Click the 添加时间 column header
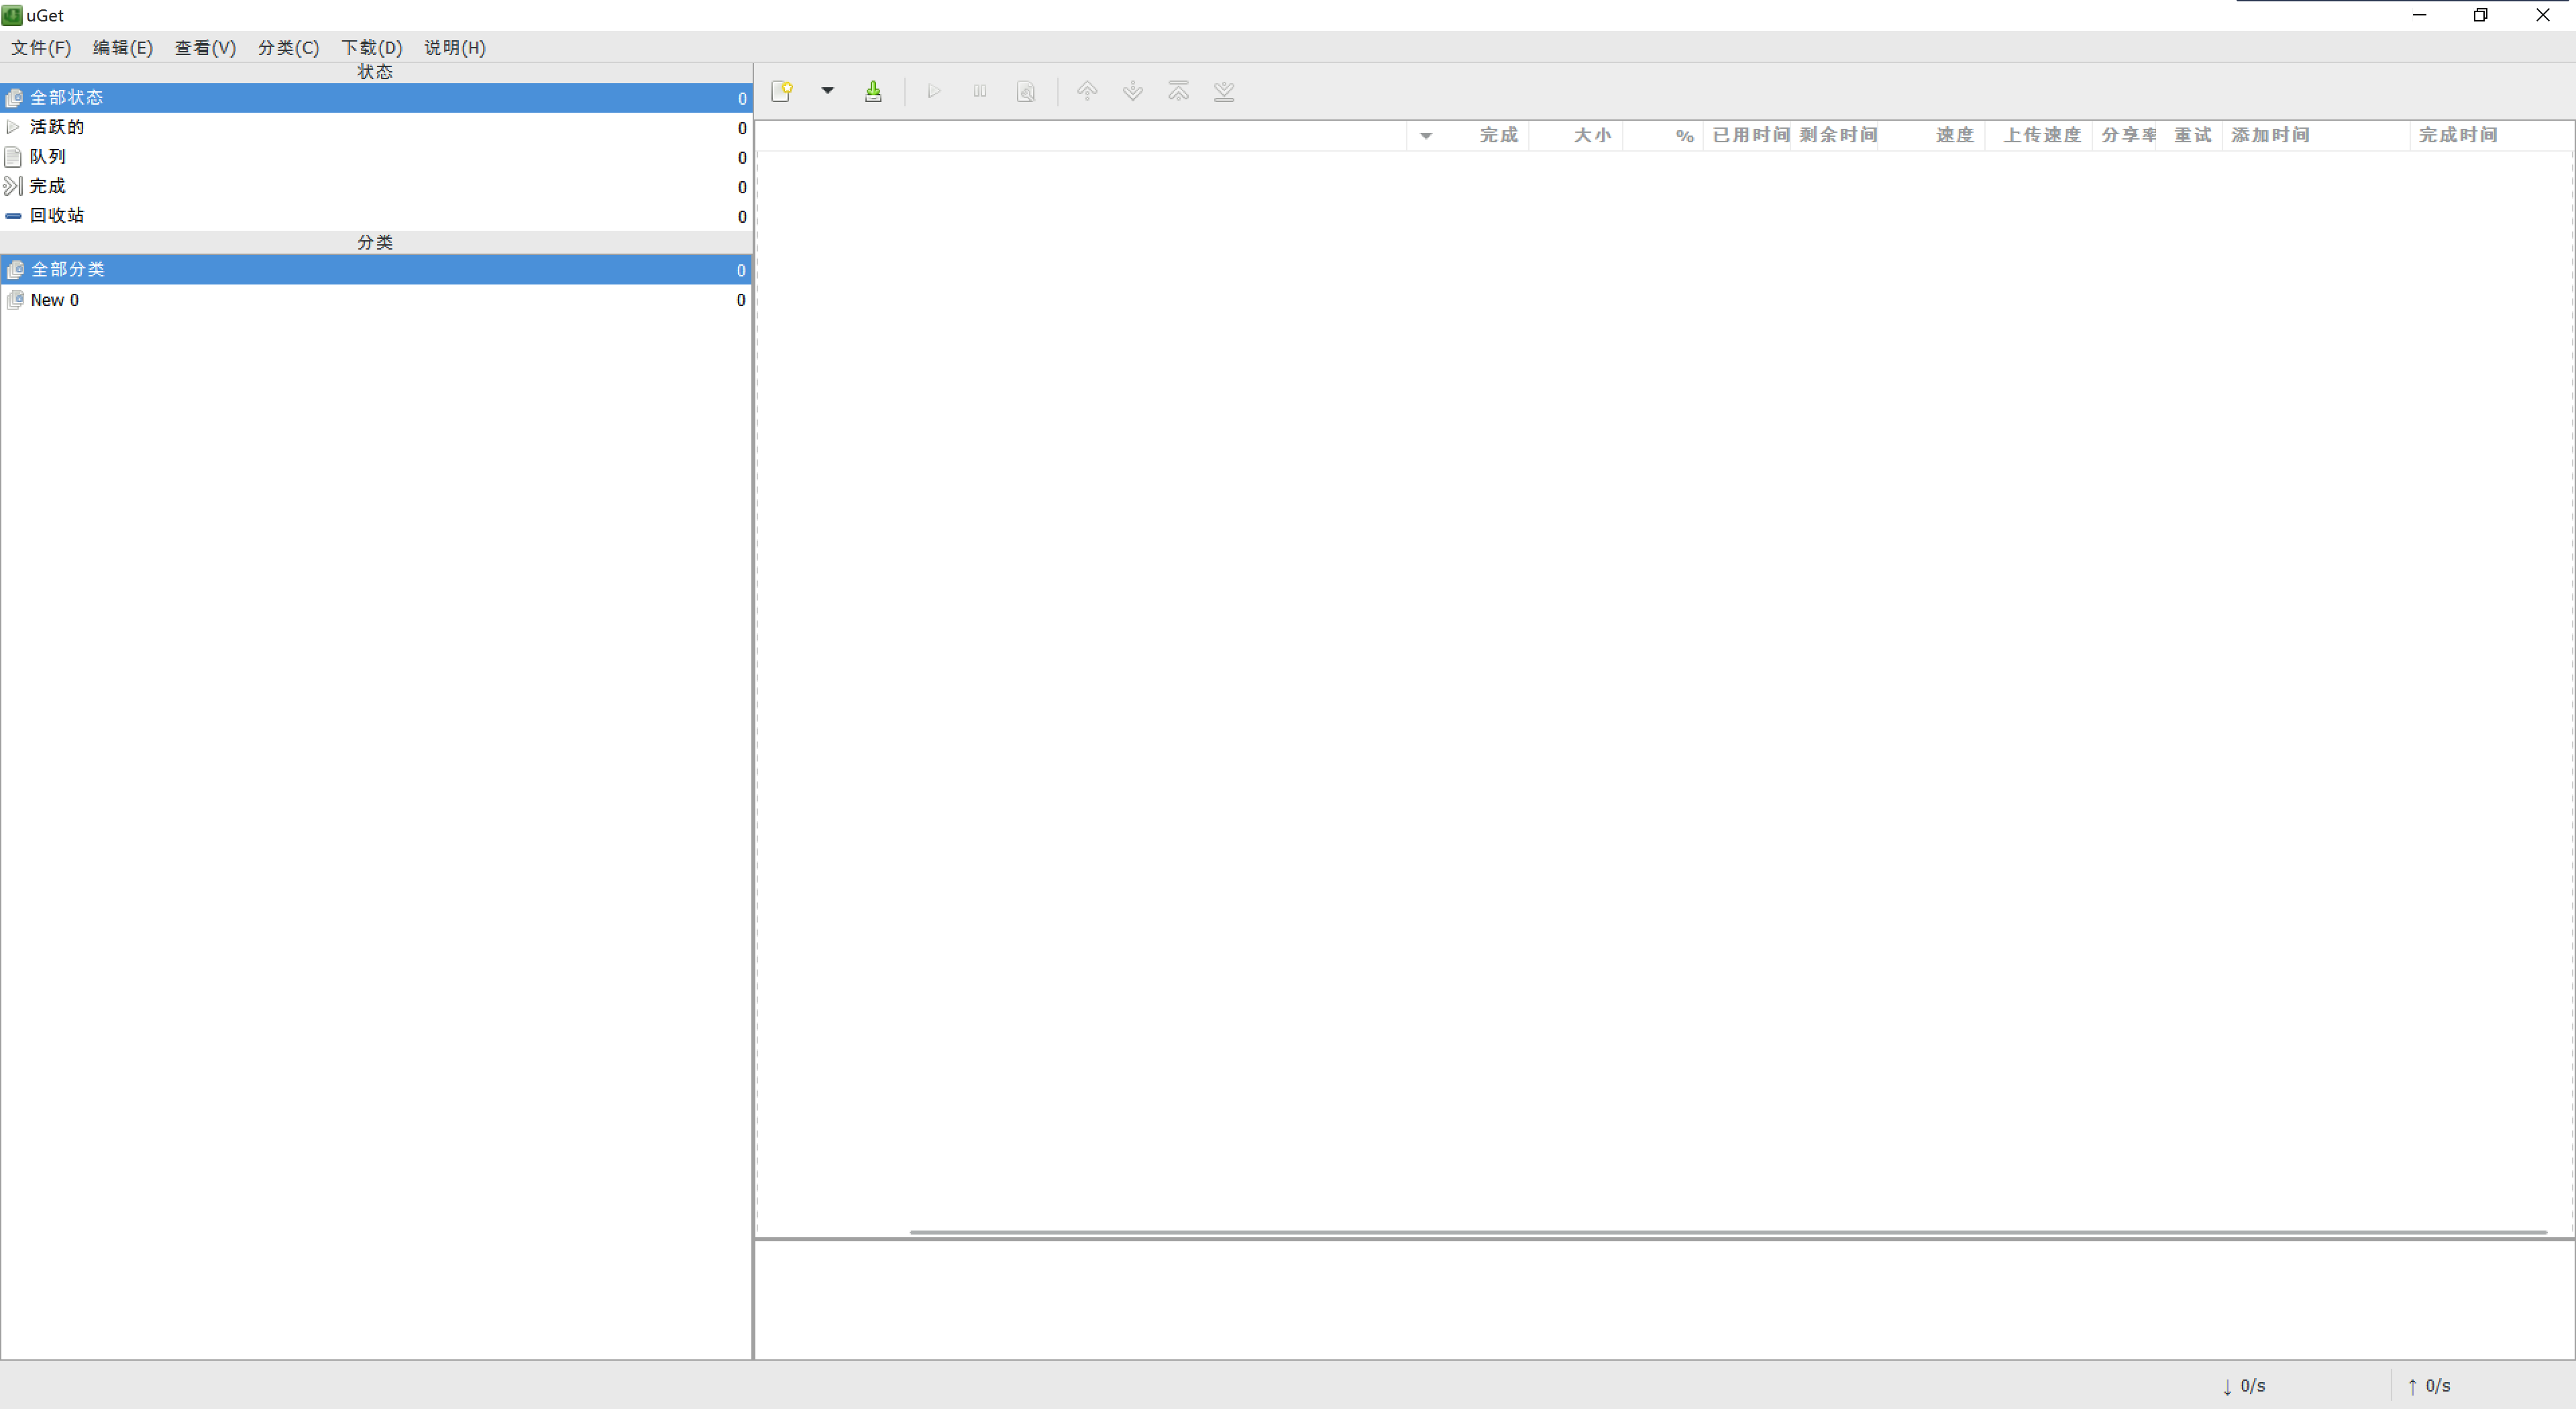 click(2270, 136)
